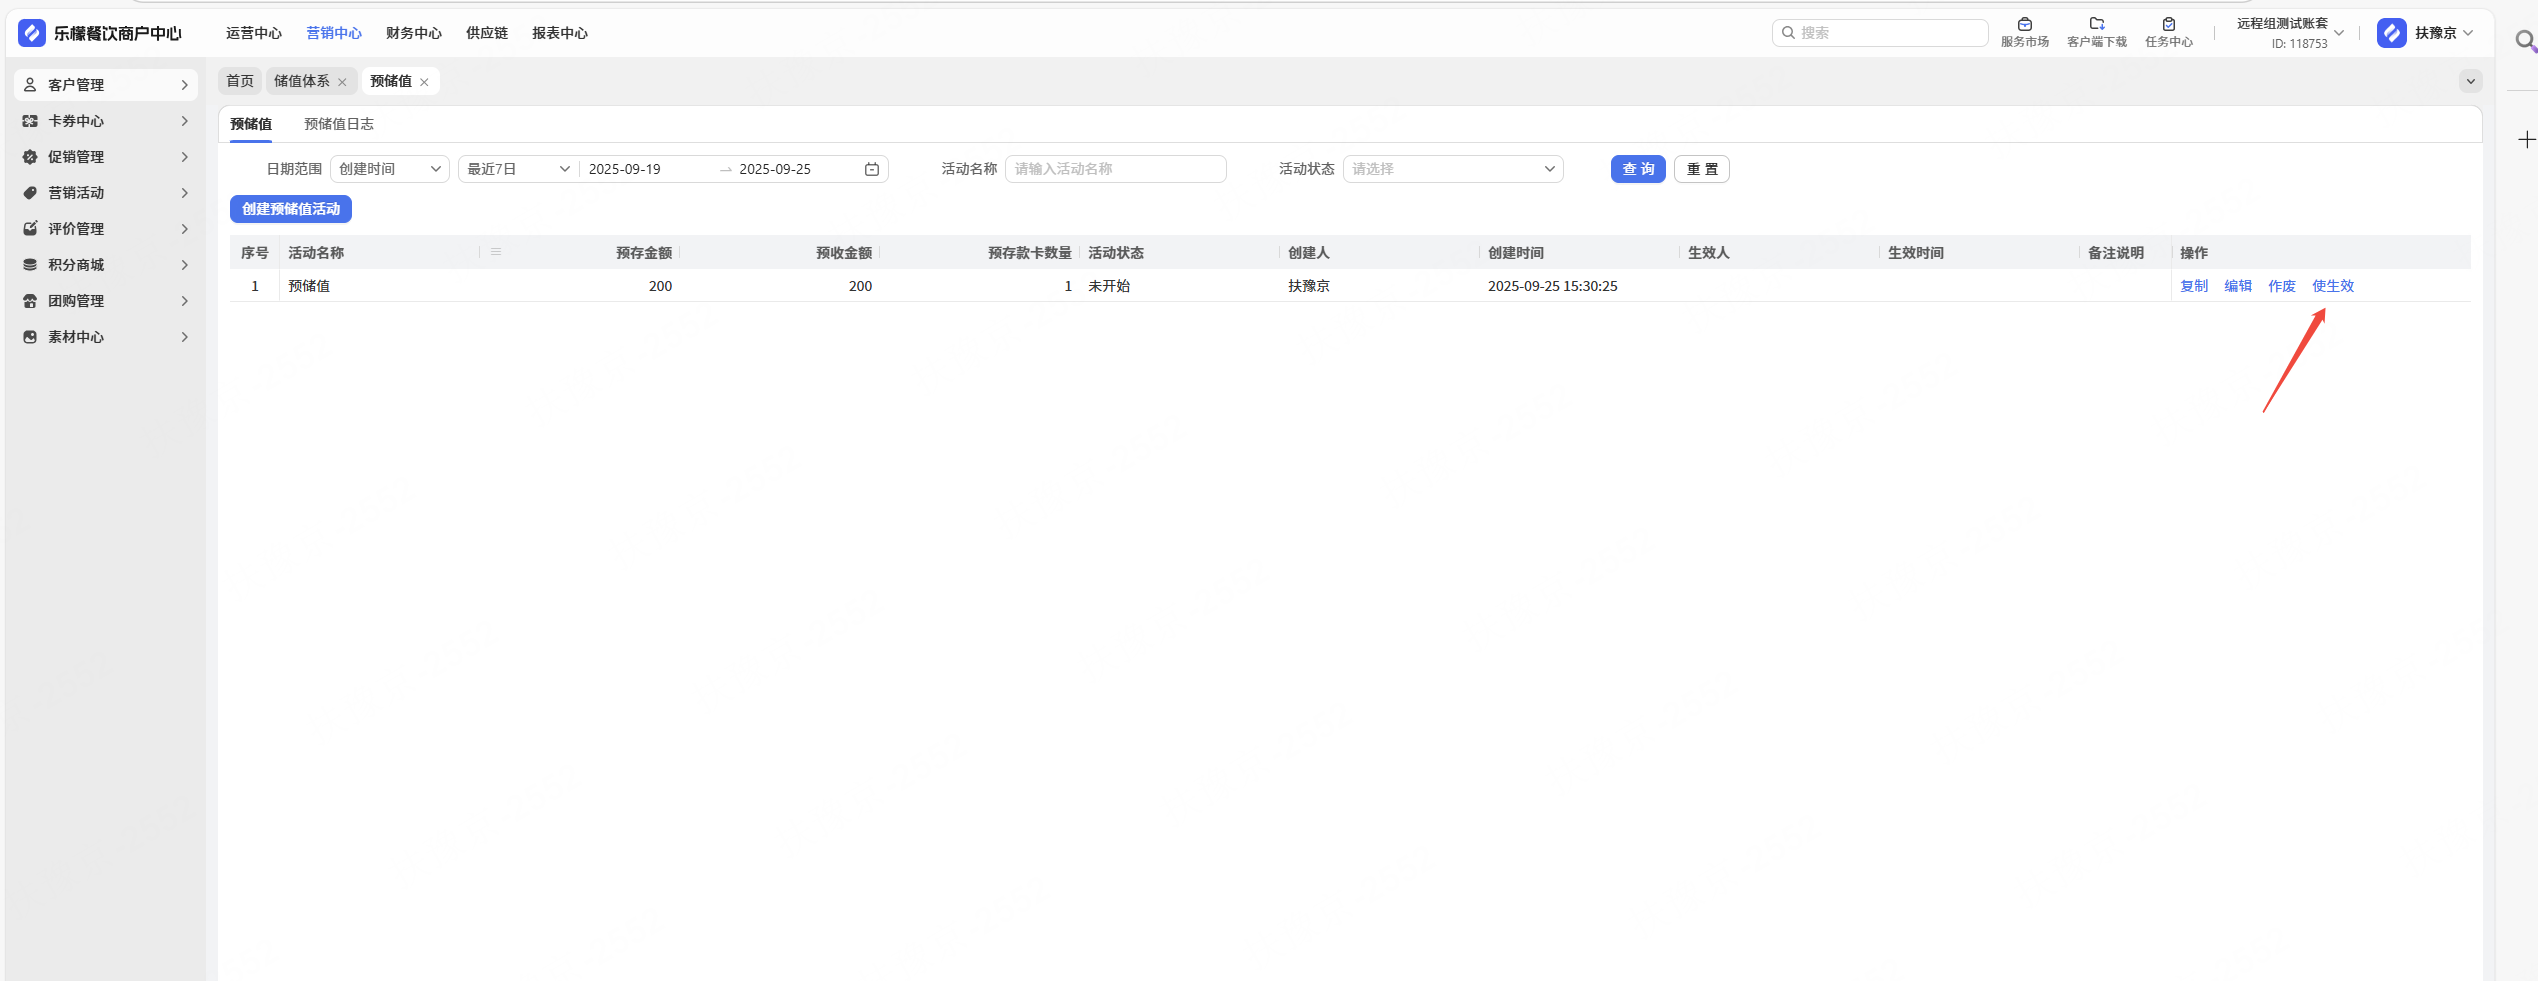The height and width of the screenshot is (981, 2538).
Task: Click the 2025-09-25 15:30:25 creation time cell
Action: tap(1553, 286)
